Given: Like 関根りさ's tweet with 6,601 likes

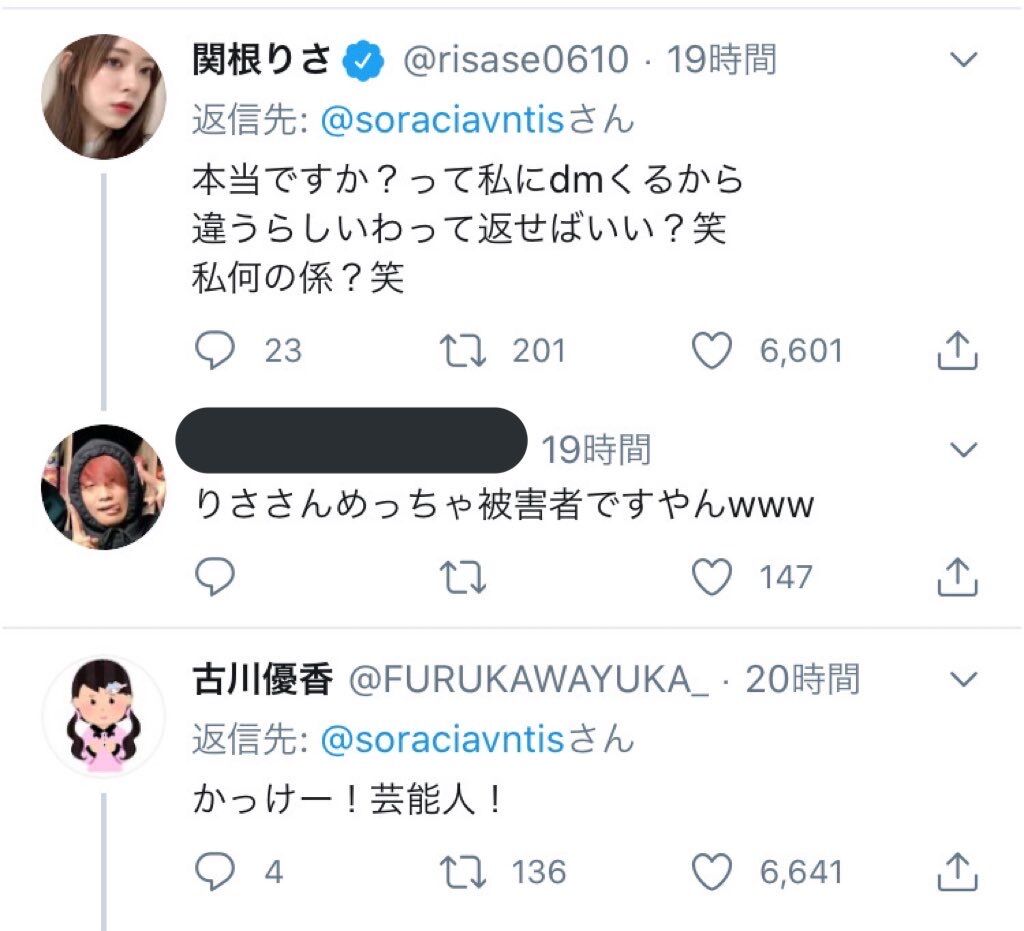Looking at the screenshot, I should pyautogui.click(x=712, y=350).
